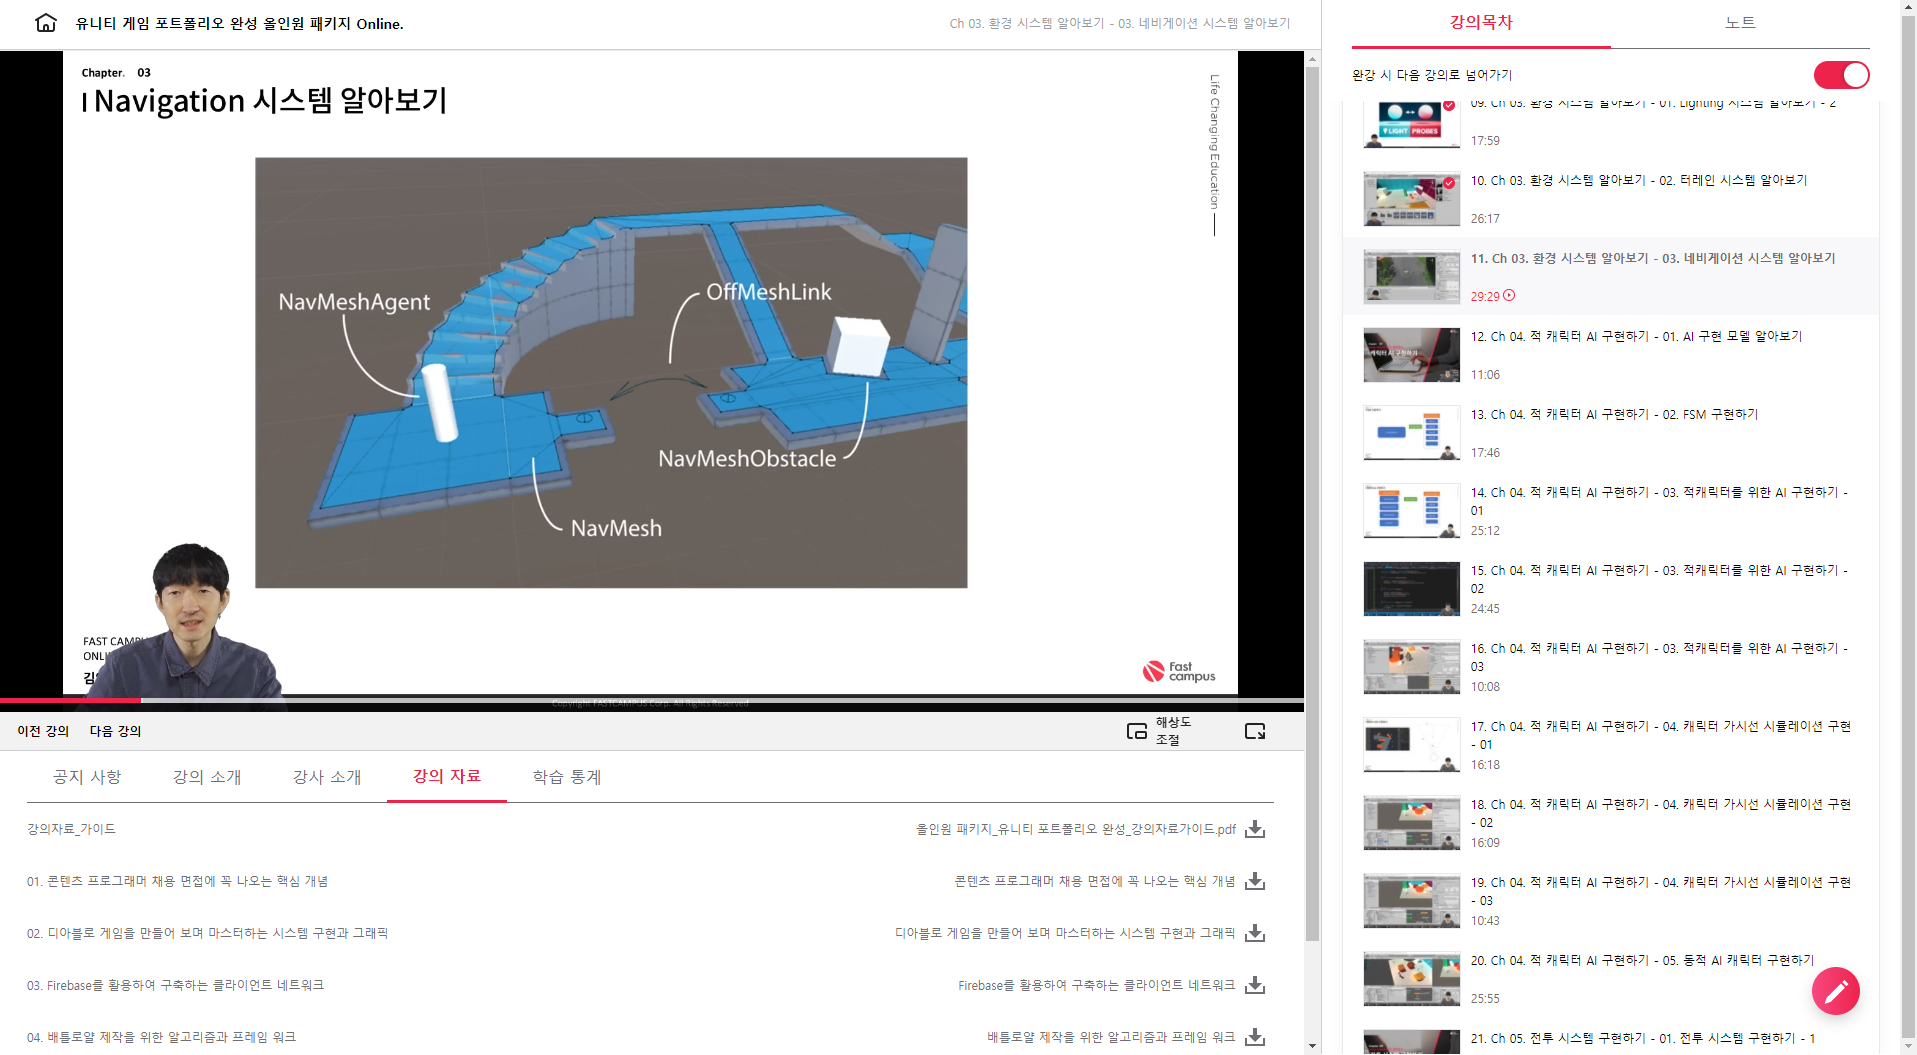1917x1055 pixels.
Task: Toggle auto-advance to next lecture switch
Action: 1841,75
